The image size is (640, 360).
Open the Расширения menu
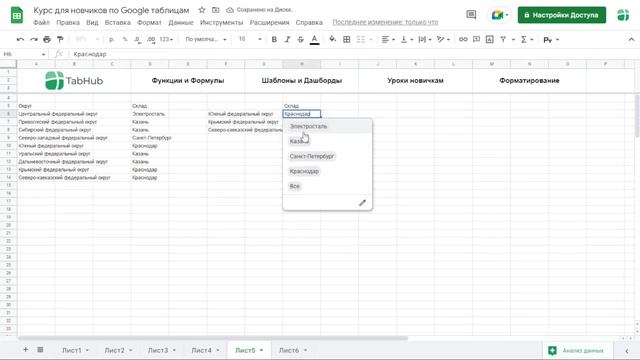(269, 22)
